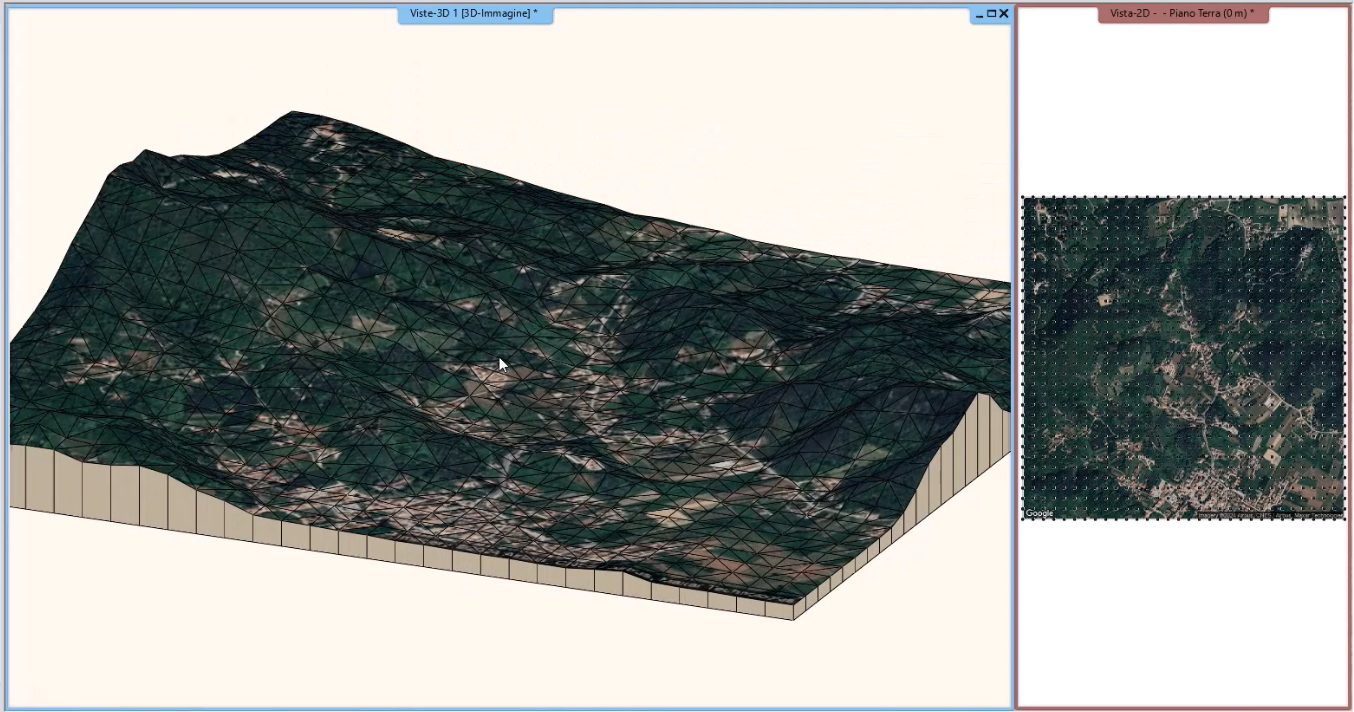Screen dimensions: 1354x712
Task: Click the empty area below the 2D satellite map
Action: point(1183,612)
